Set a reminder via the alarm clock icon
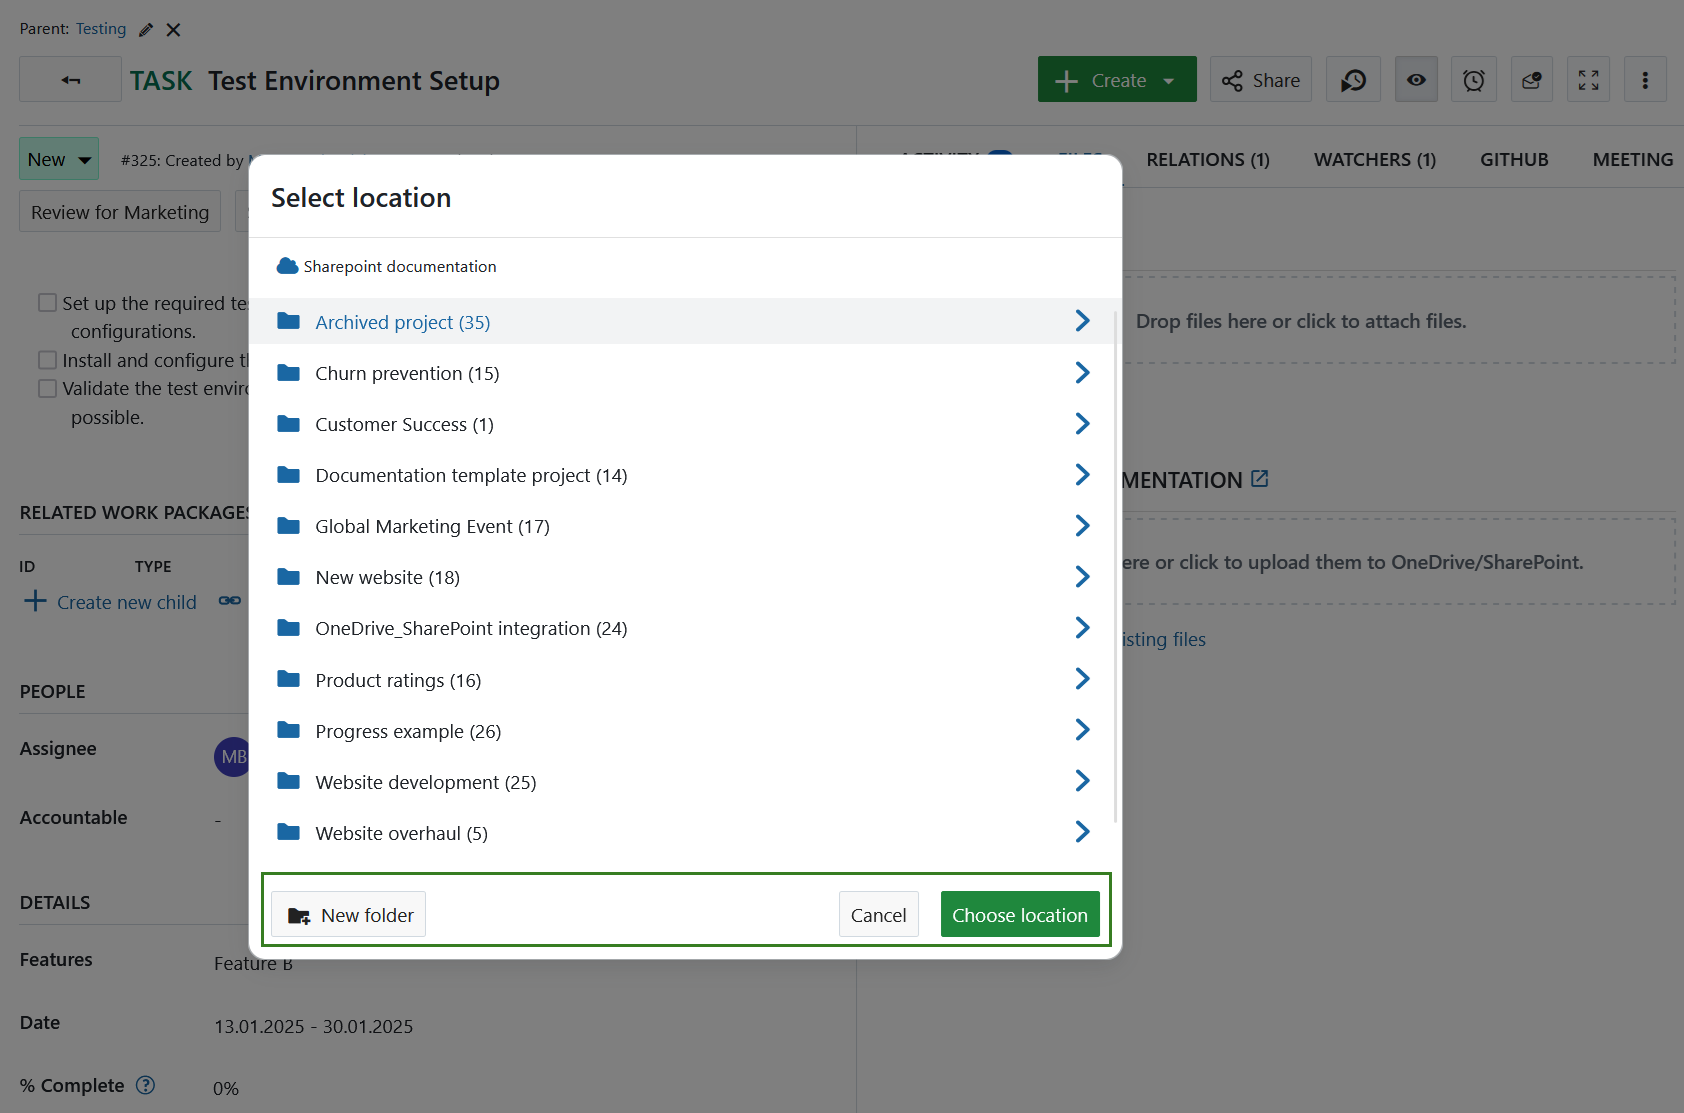 (1473, 79)
